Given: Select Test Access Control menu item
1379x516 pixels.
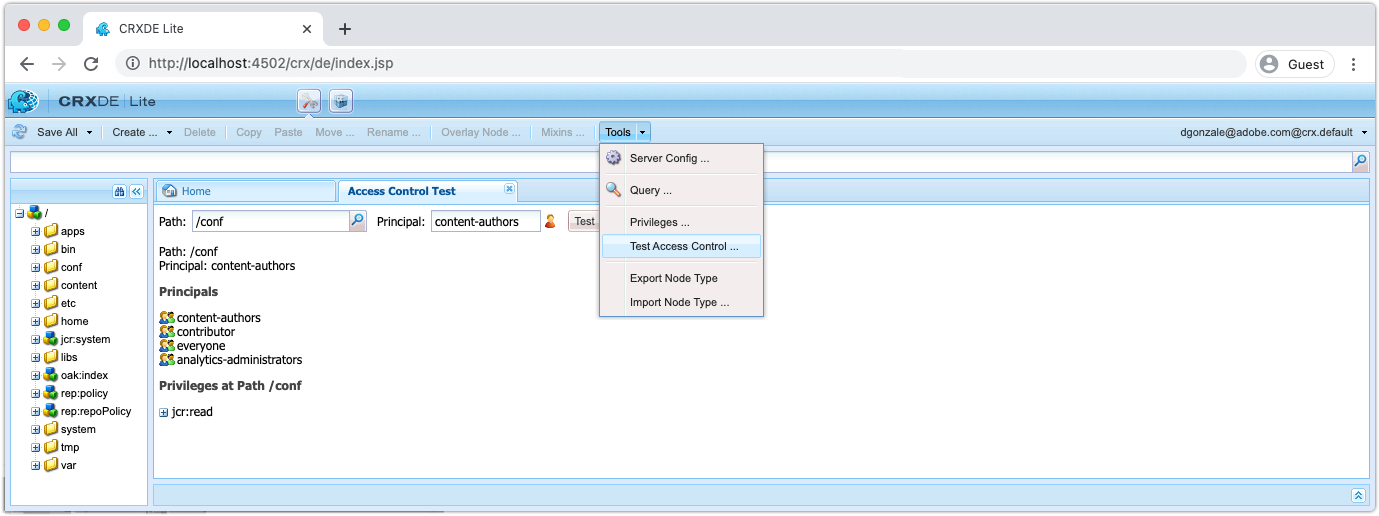Looking at the screenshot, I should 681,246.
